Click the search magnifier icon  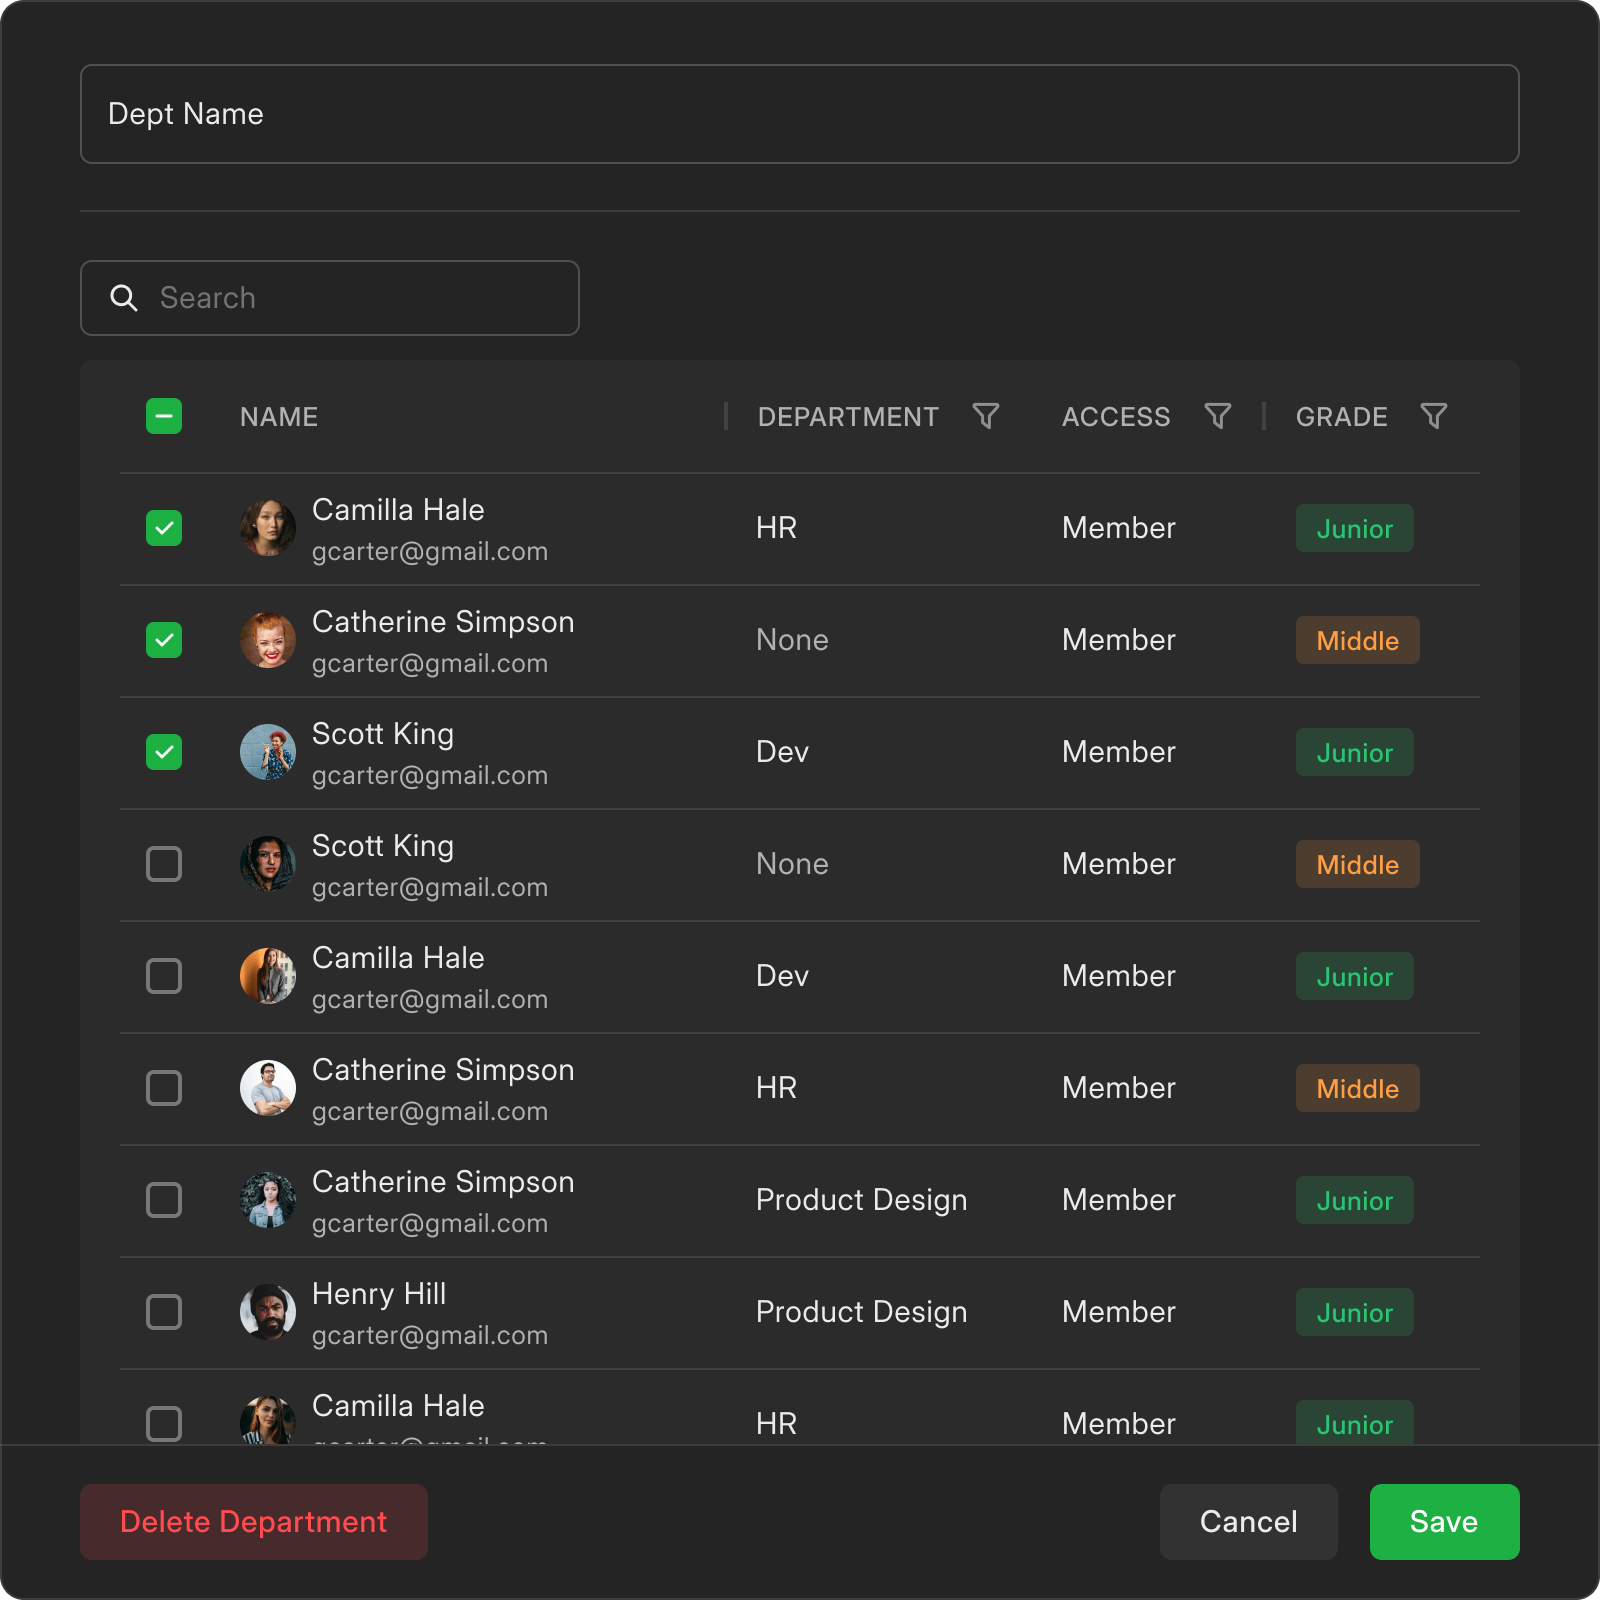(x=124, y=298)
